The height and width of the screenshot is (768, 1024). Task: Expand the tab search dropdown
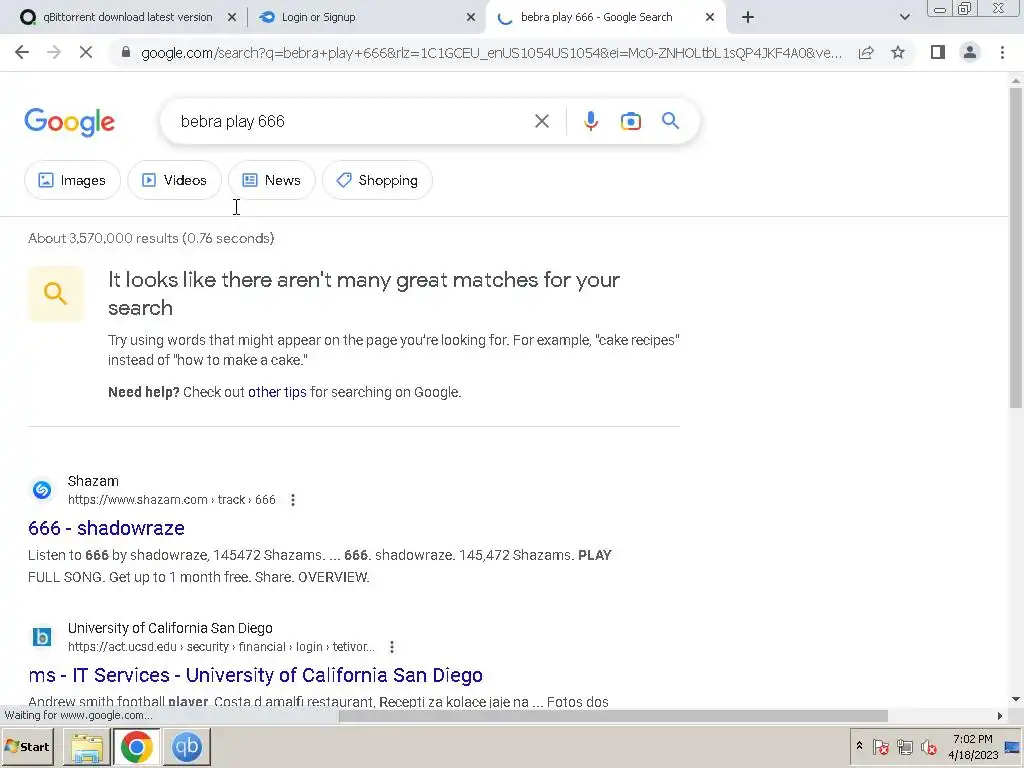click(904, 18)
